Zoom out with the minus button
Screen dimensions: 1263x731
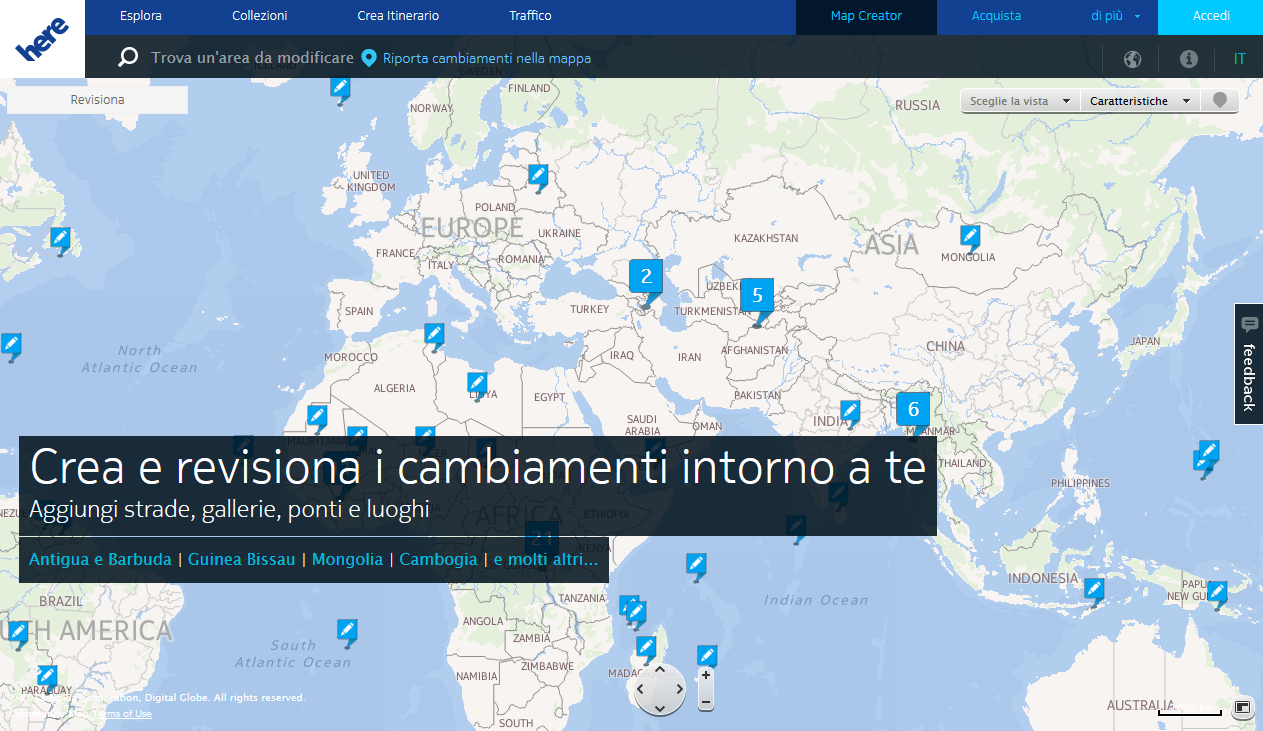click(706, 702)
